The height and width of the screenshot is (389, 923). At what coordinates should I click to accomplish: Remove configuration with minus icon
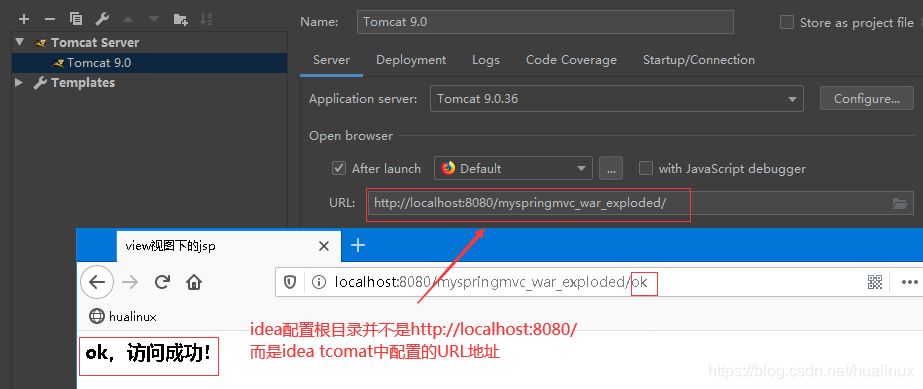tap(50, 19)
